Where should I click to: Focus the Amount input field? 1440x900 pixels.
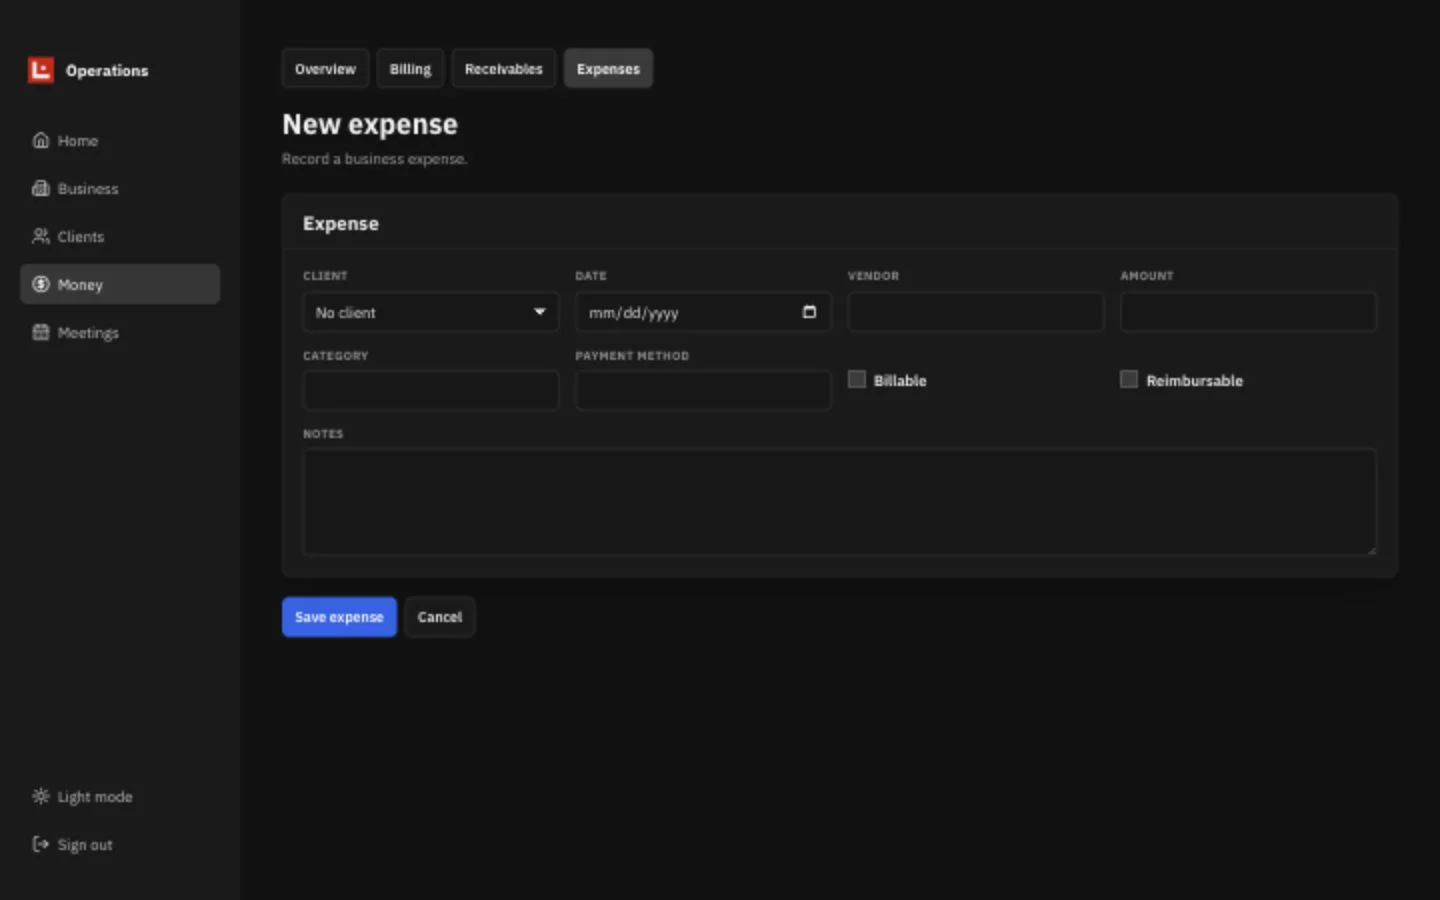tap(1248, 312)
